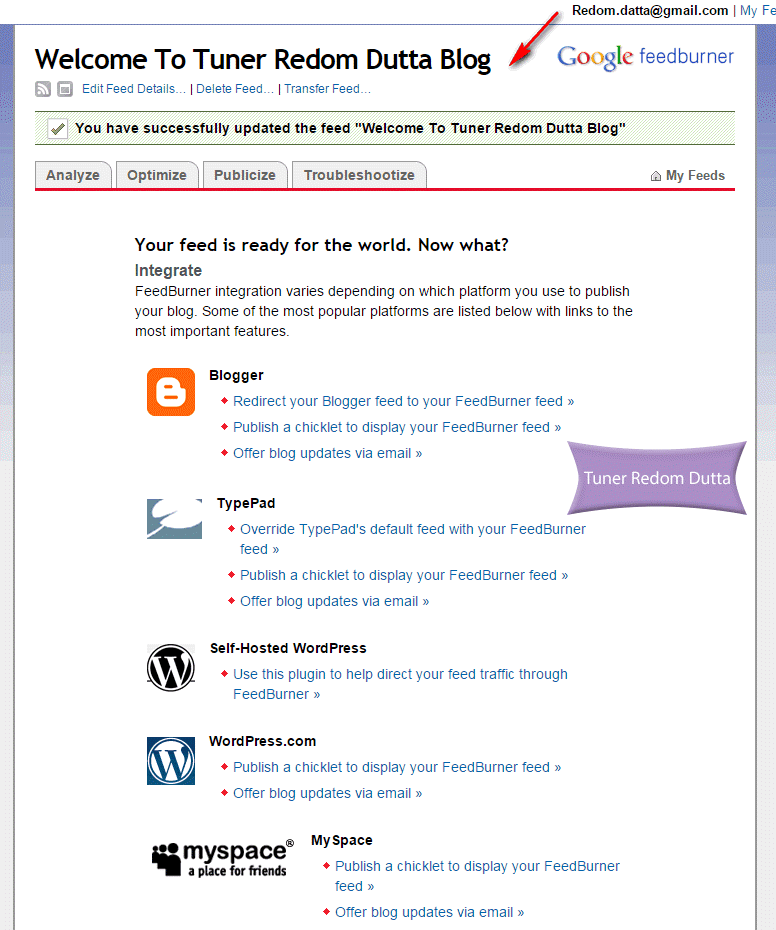The image size is (776, 930).
Task: Go to the Troubleshootize tab
Action: [359, 176]
